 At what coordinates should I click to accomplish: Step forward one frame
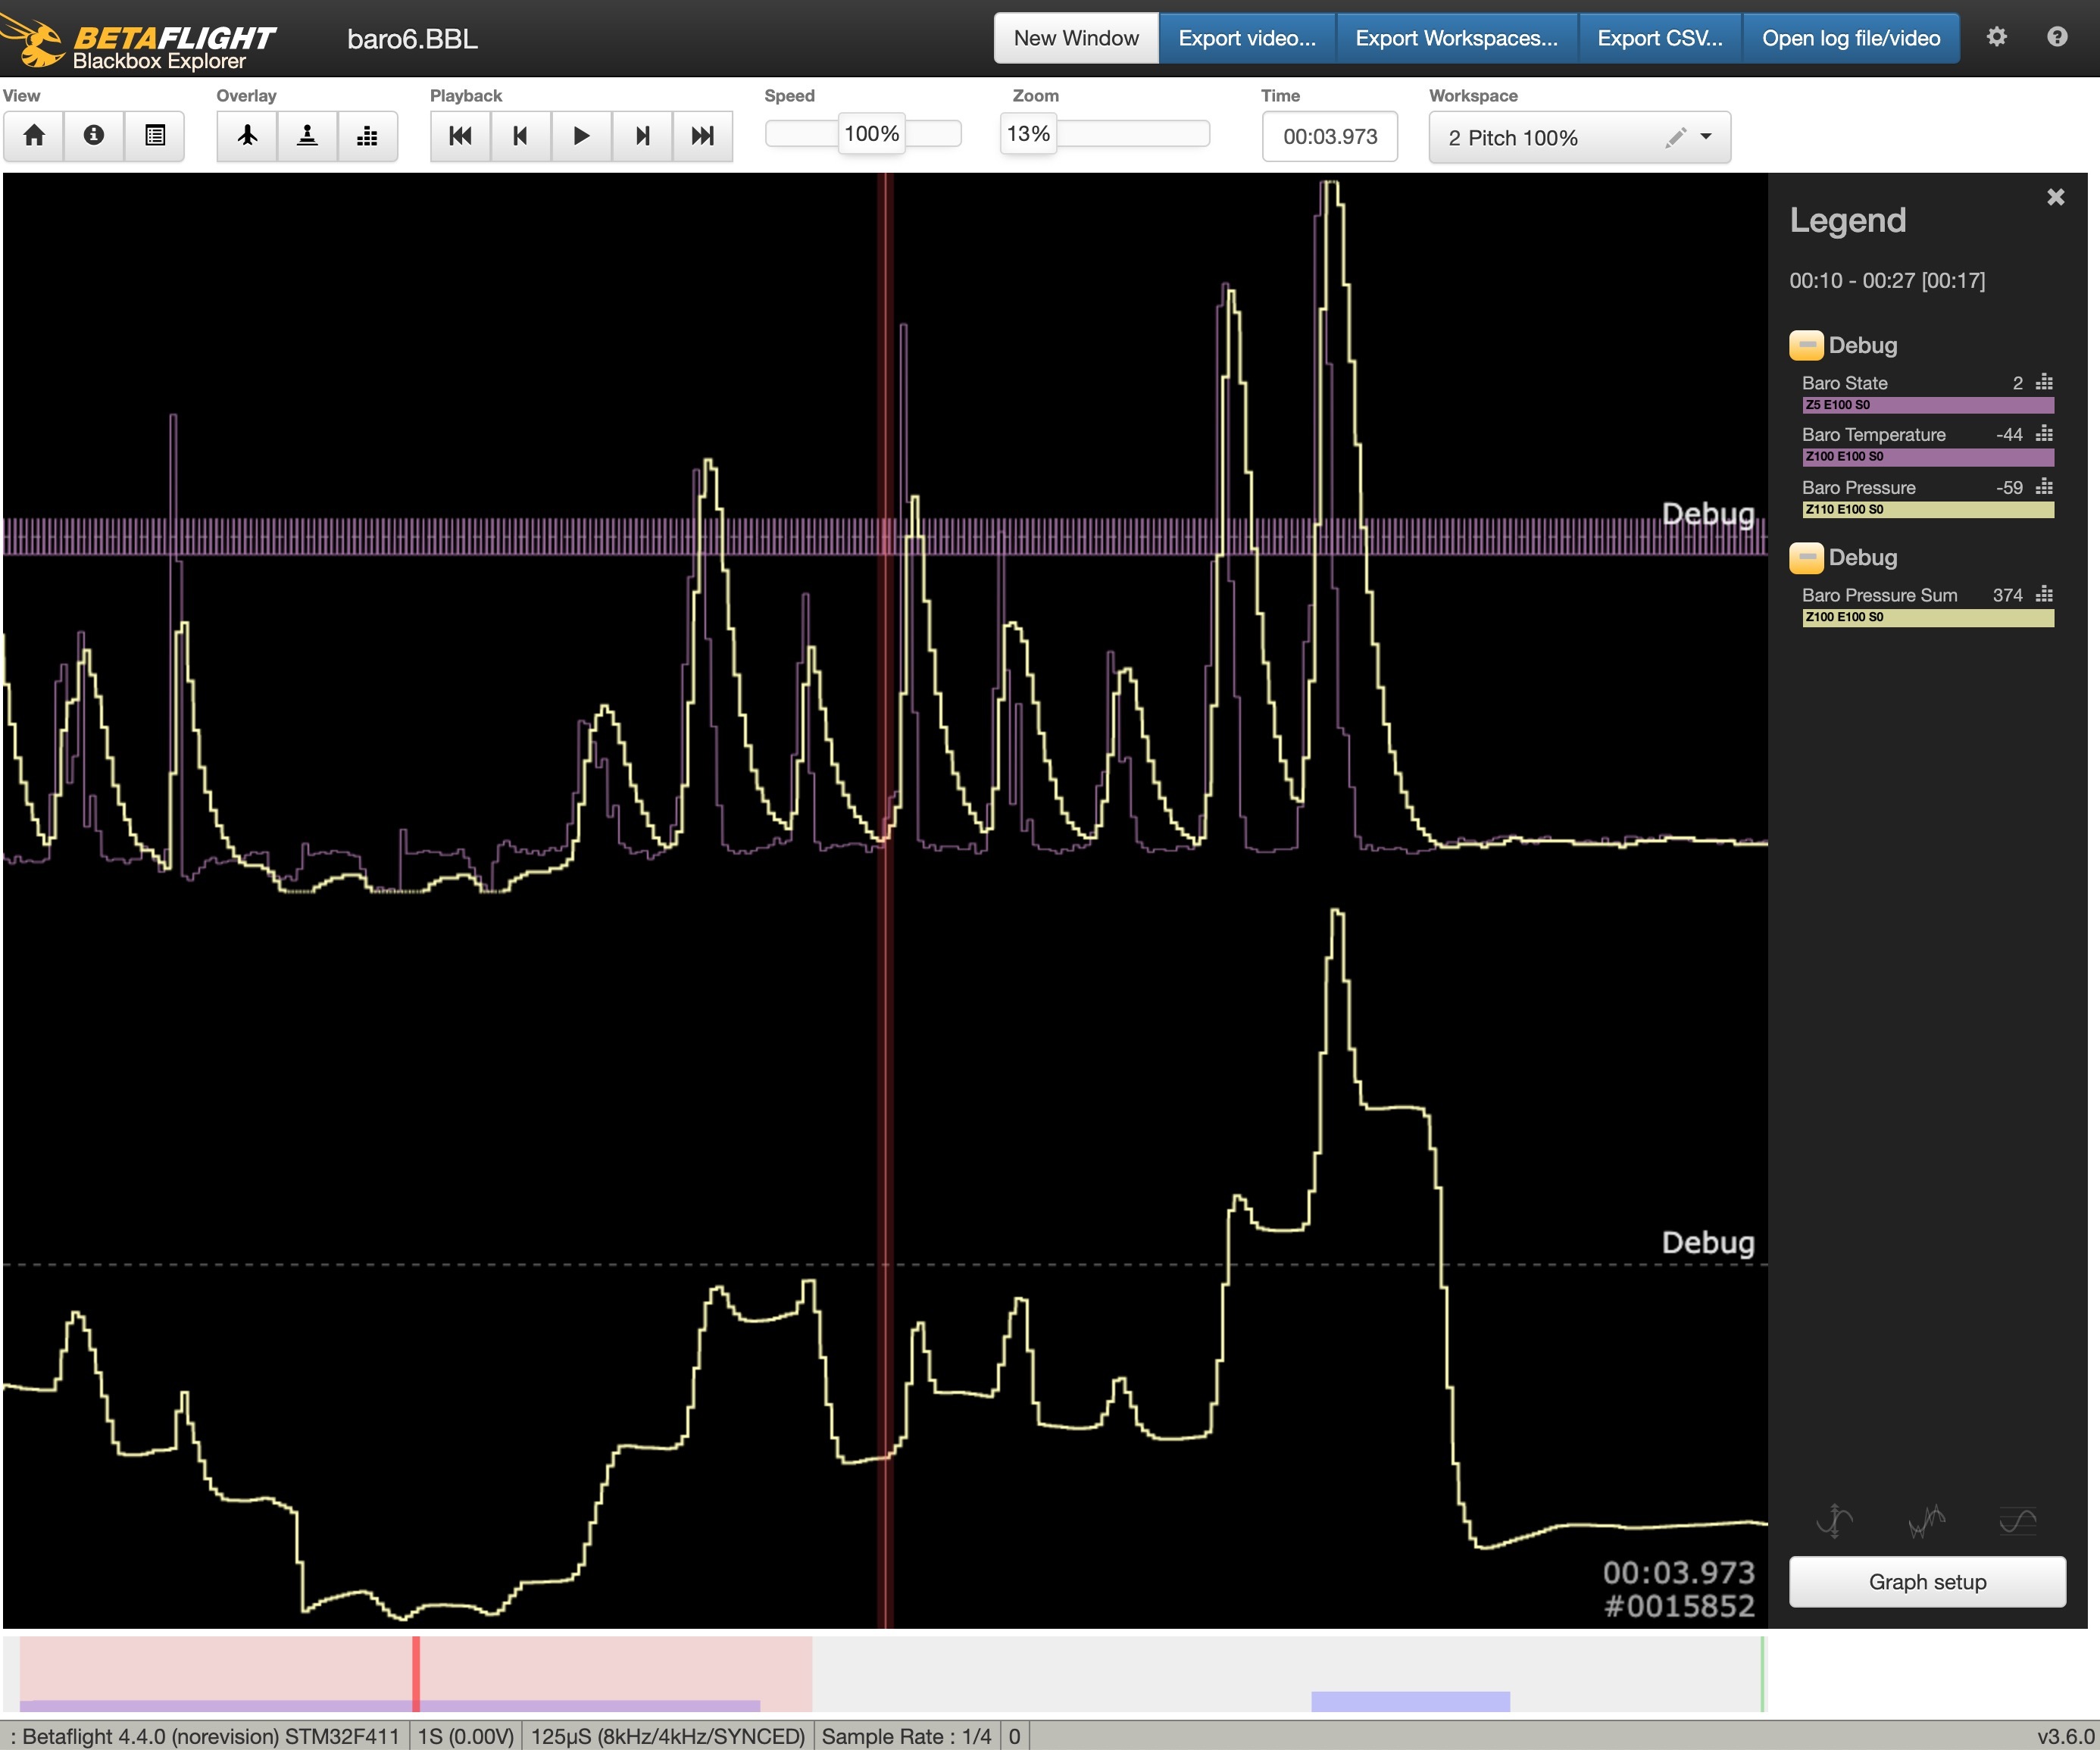point(642,135)
